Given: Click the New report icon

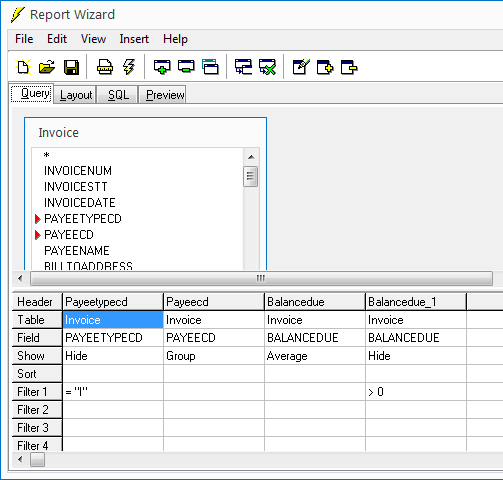Looking at the screenshot, I should coord(23,67).
